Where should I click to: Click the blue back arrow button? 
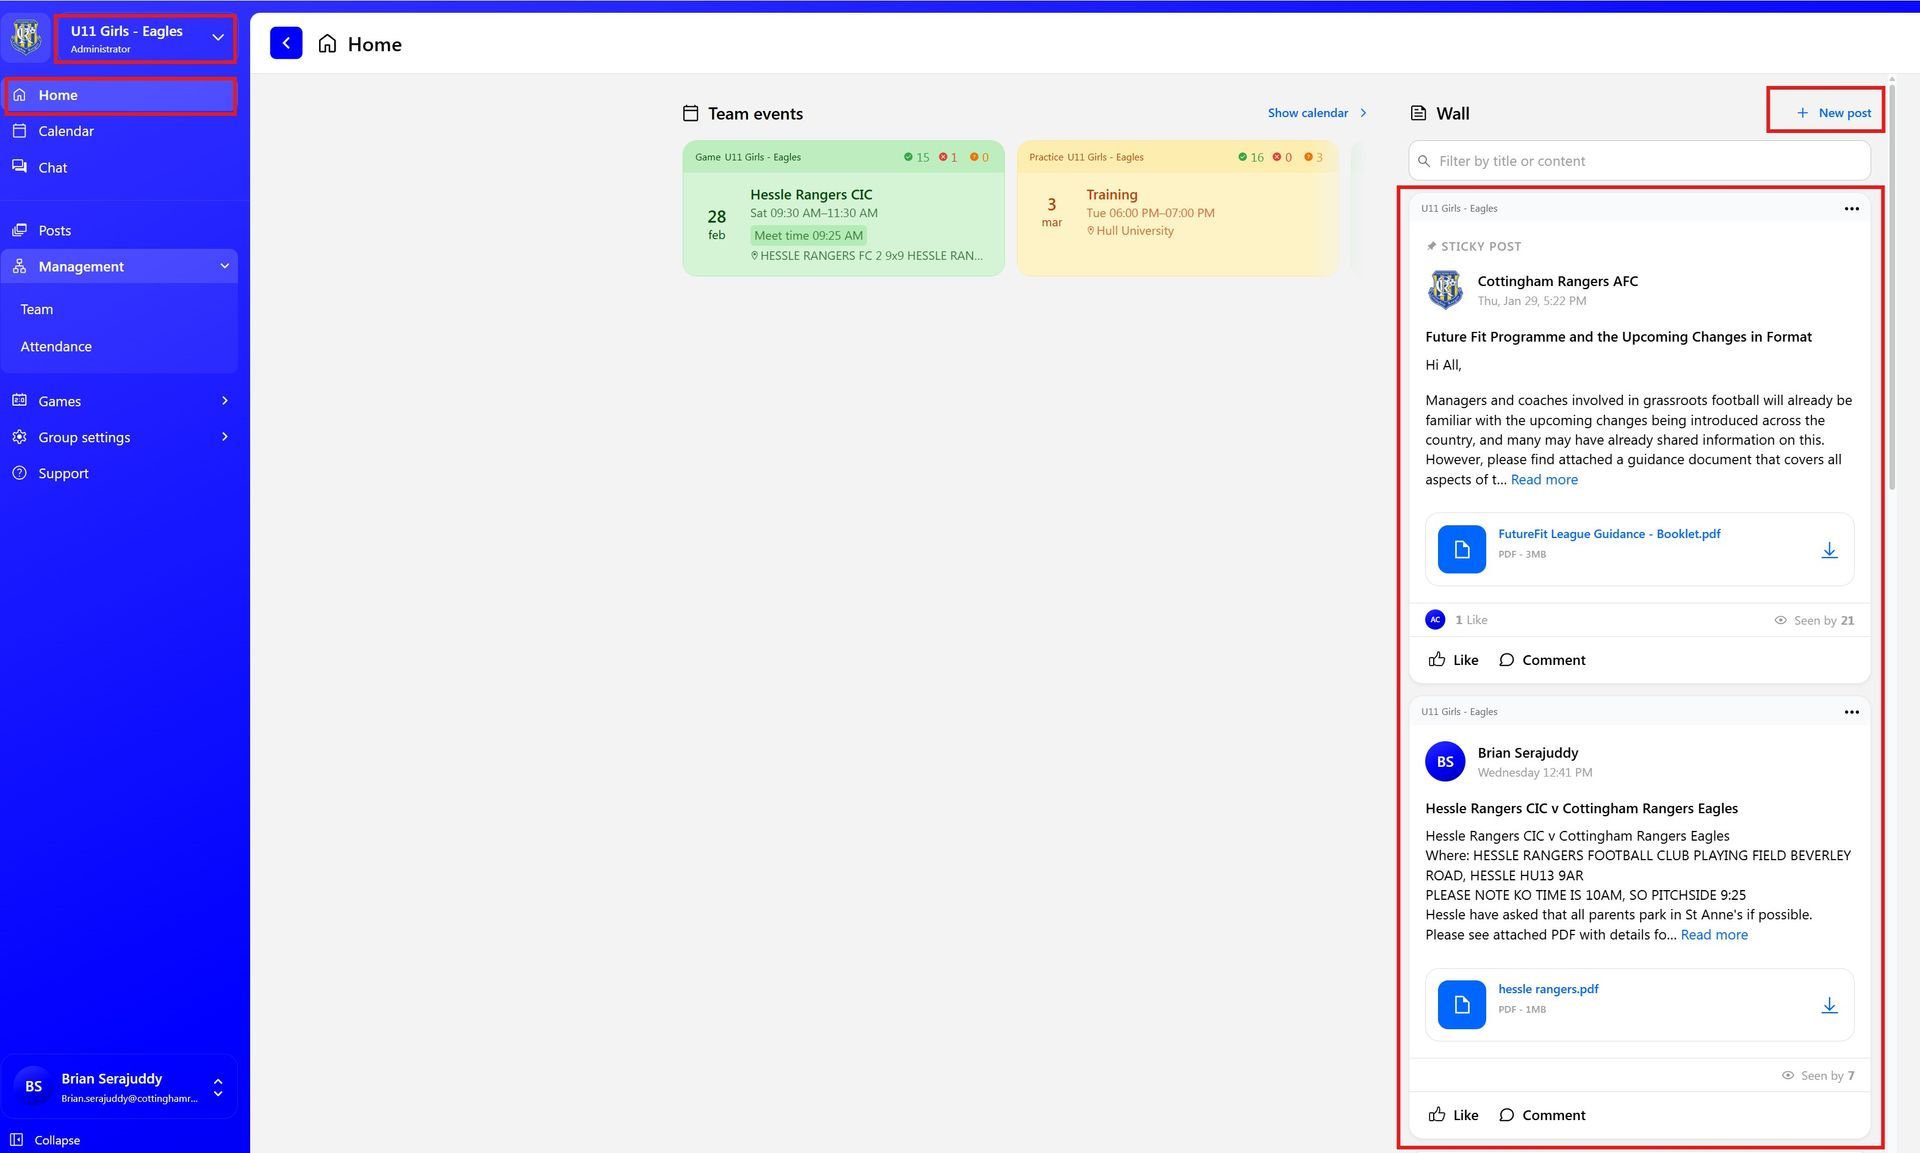coord(286,43)
